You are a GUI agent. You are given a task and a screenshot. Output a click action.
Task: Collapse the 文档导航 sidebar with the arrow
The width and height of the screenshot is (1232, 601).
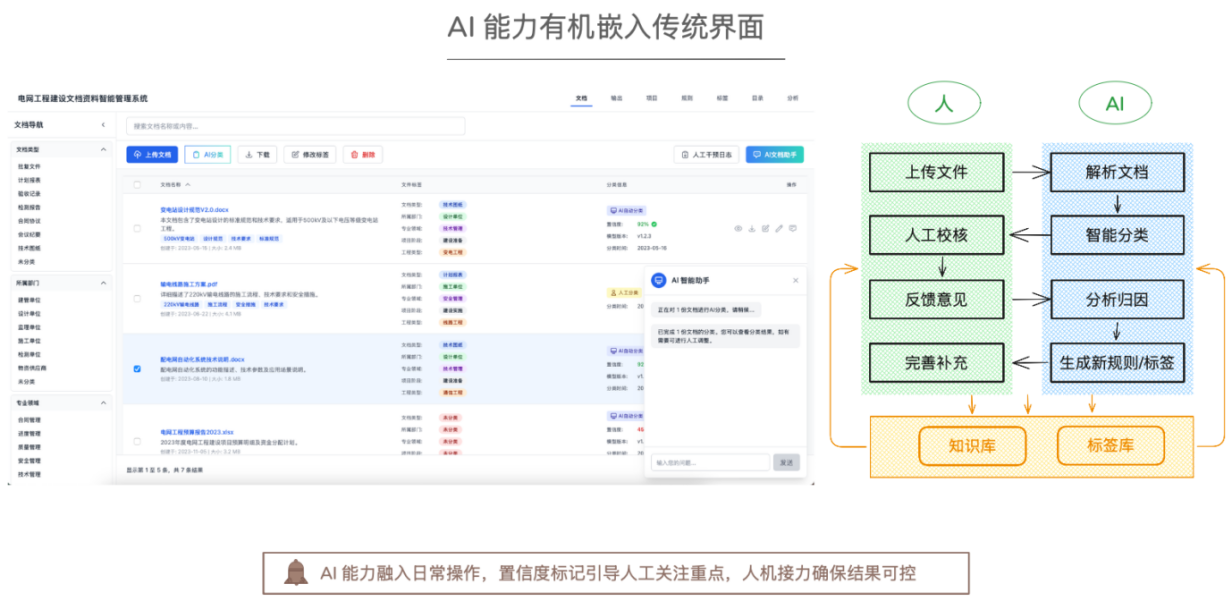pos(104,125)
